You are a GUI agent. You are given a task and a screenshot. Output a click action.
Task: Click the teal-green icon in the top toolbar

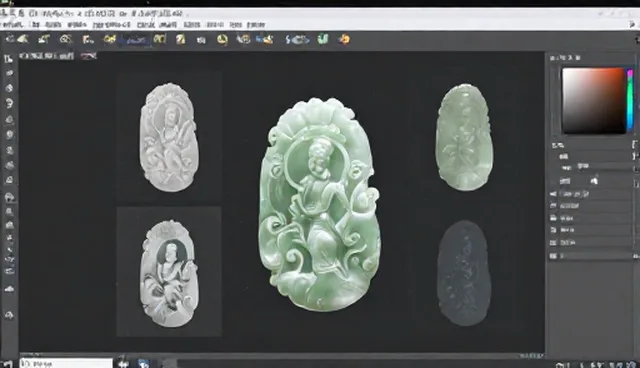(323, 39)
